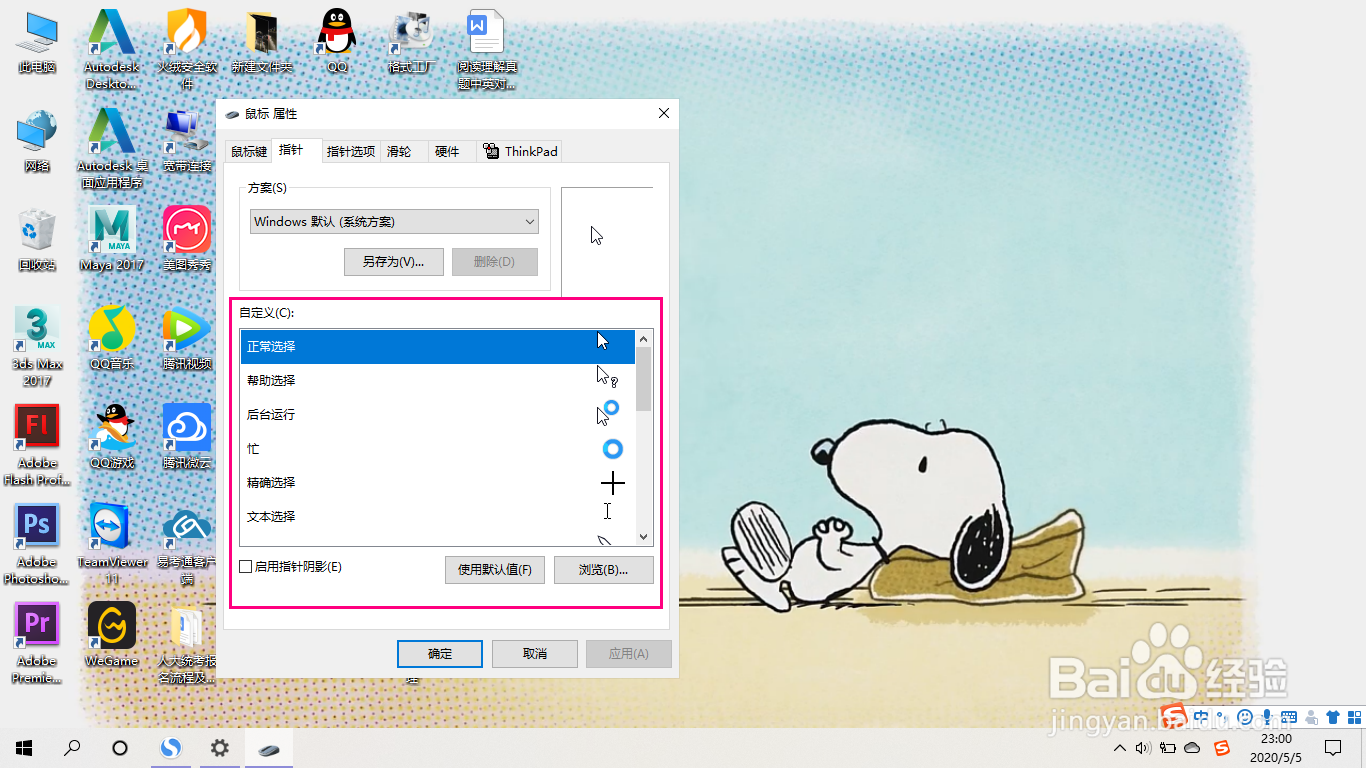Viewport: 1366px width, 768px height.
Task: Open the 阅读理解真题 document icon
Action: coord(487,49)
